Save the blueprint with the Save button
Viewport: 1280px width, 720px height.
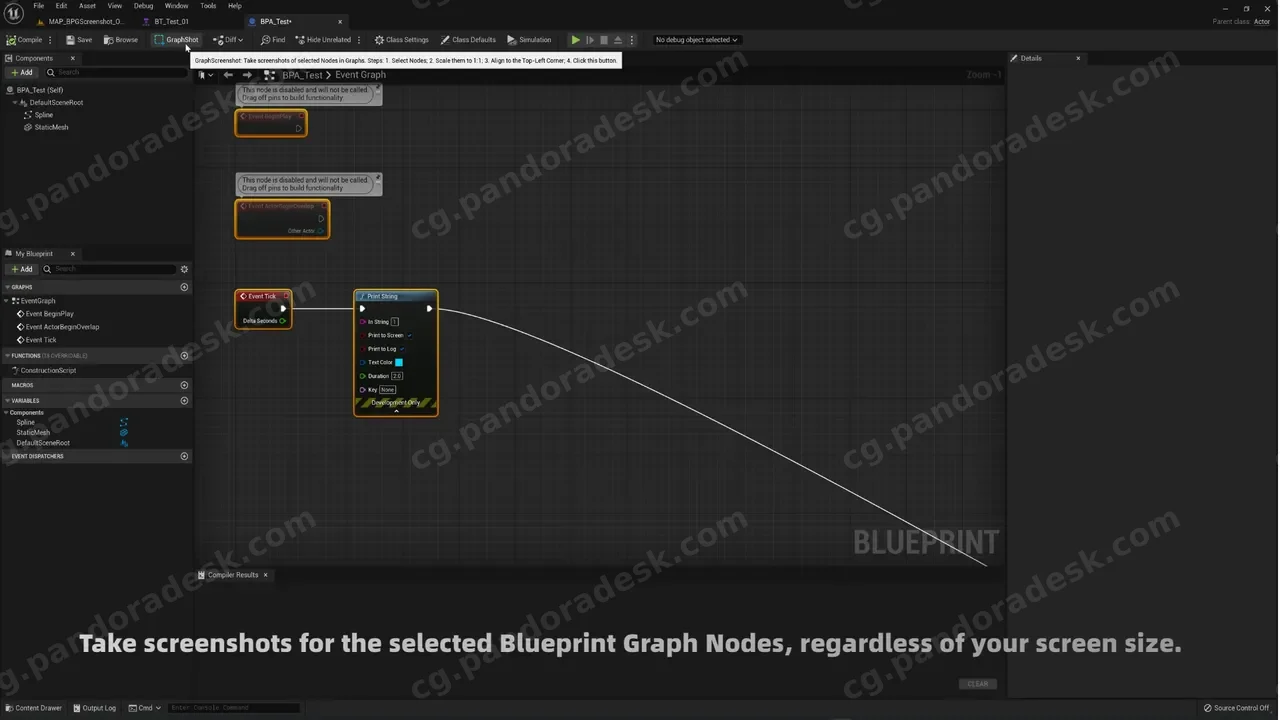[x=79, y=40]
